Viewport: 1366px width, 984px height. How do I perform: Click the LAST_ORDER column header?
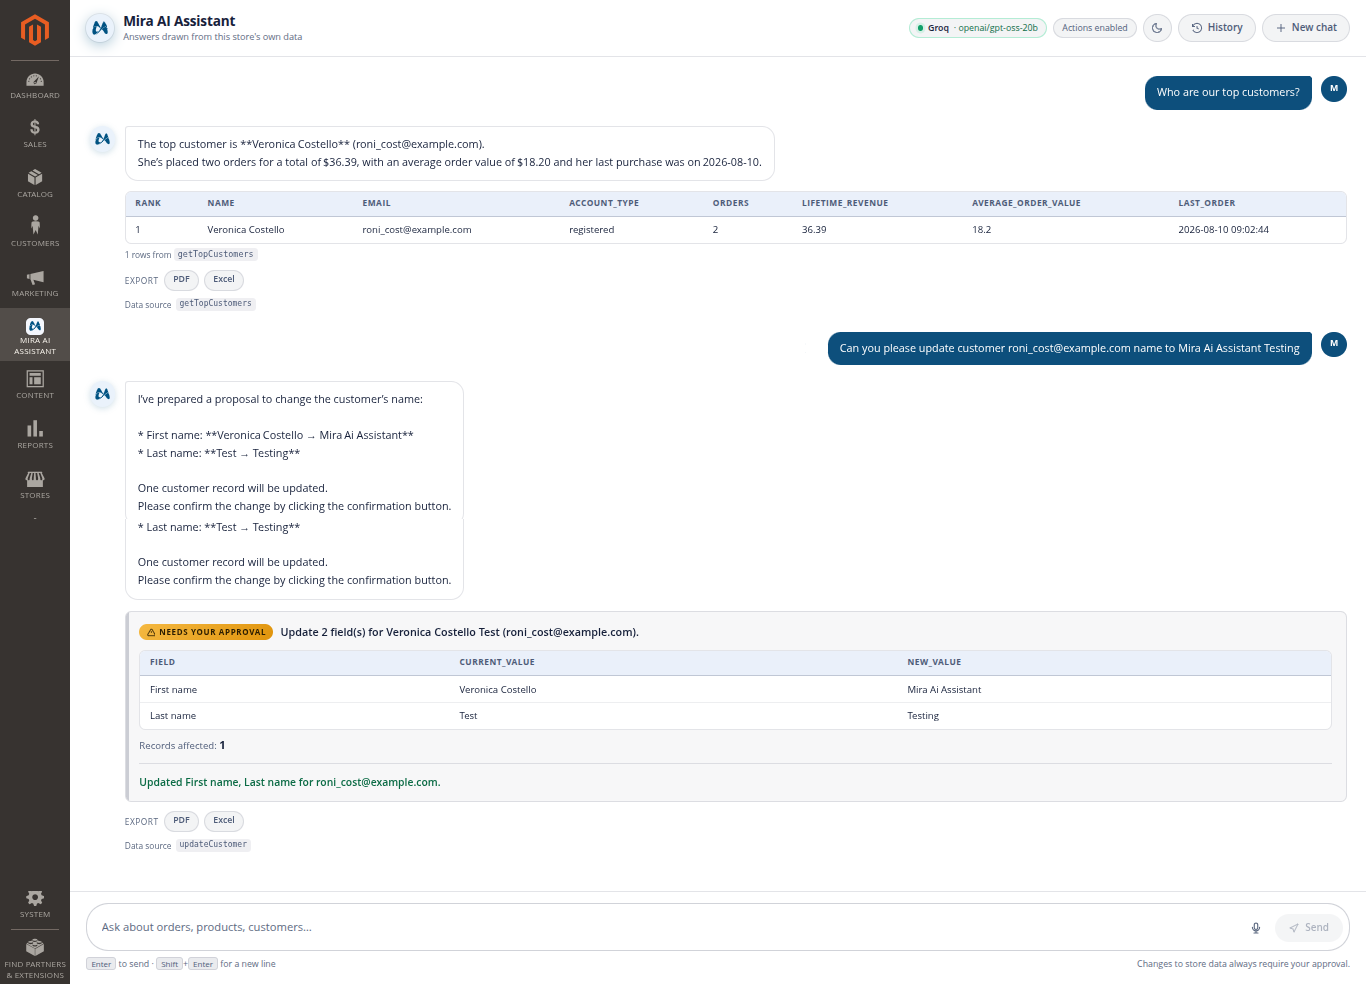tap(1207, 203)
